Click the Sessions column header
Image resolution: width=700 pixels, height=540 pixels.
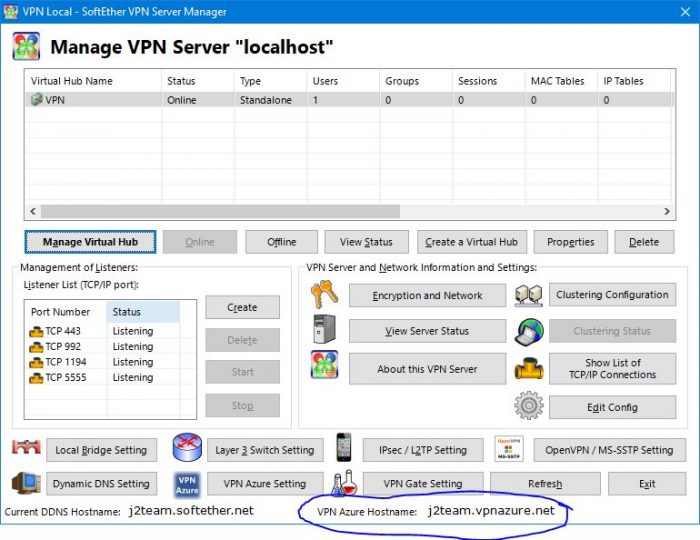(489, 81)
